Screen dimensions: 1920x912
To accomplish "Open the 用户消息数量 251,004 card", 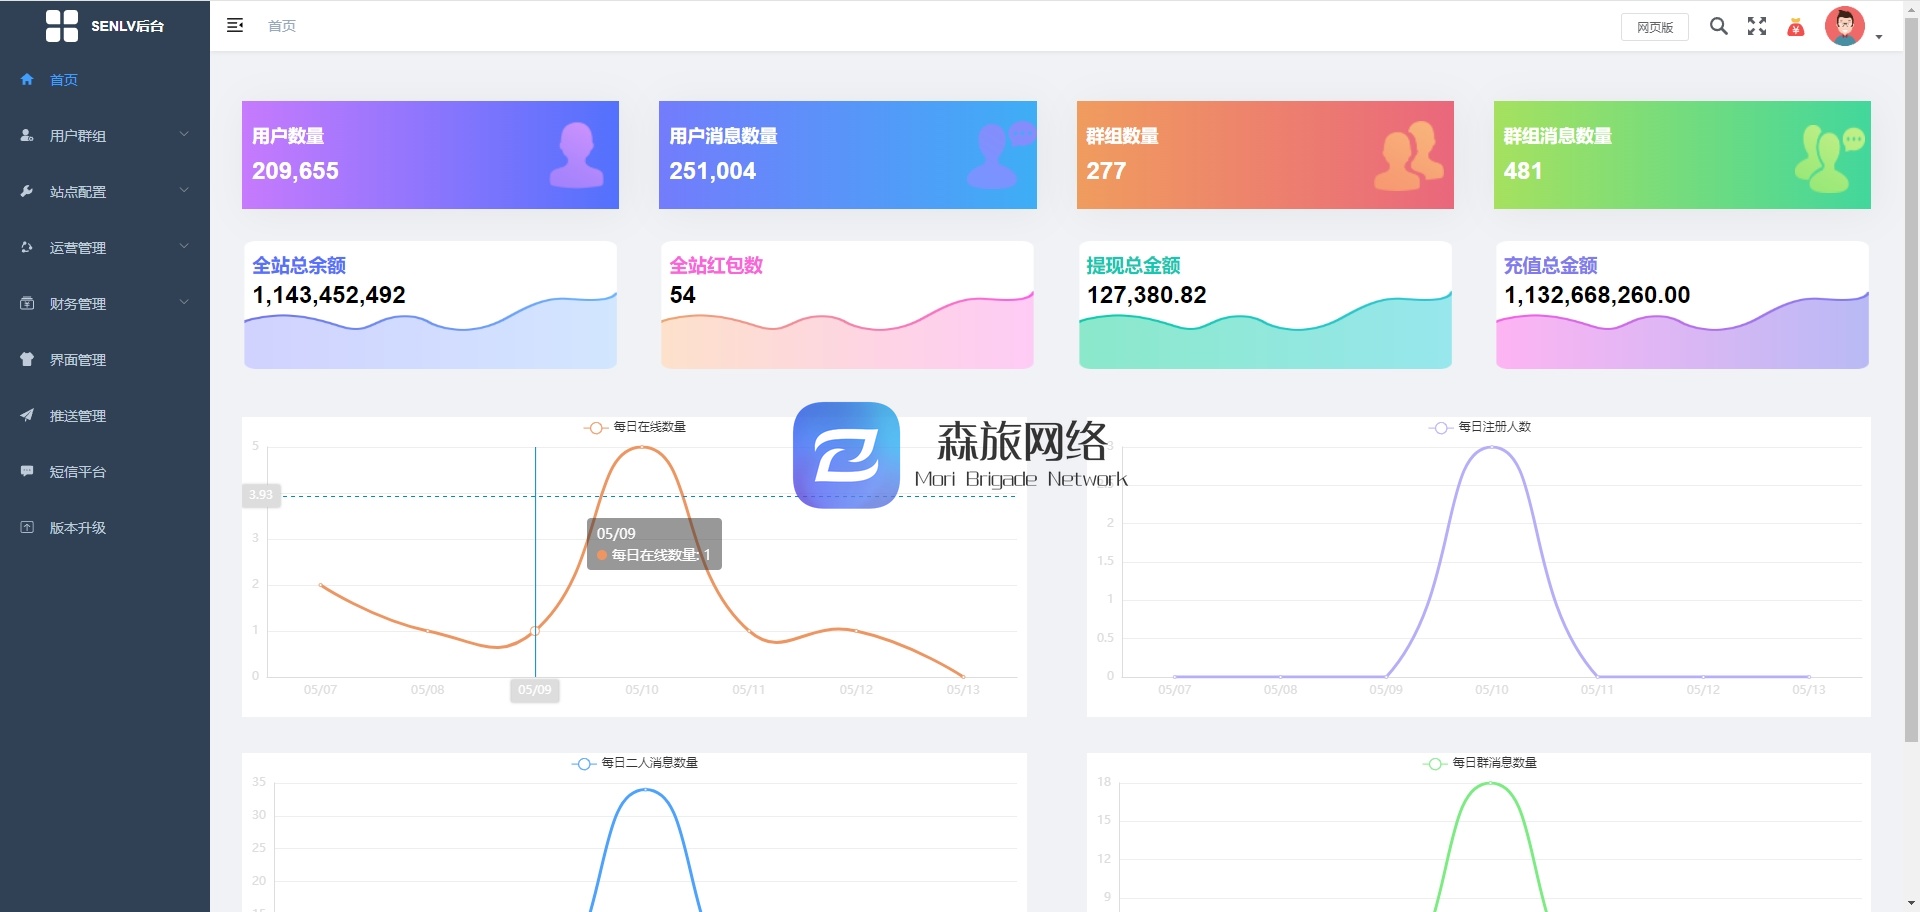I will point(847,155).
